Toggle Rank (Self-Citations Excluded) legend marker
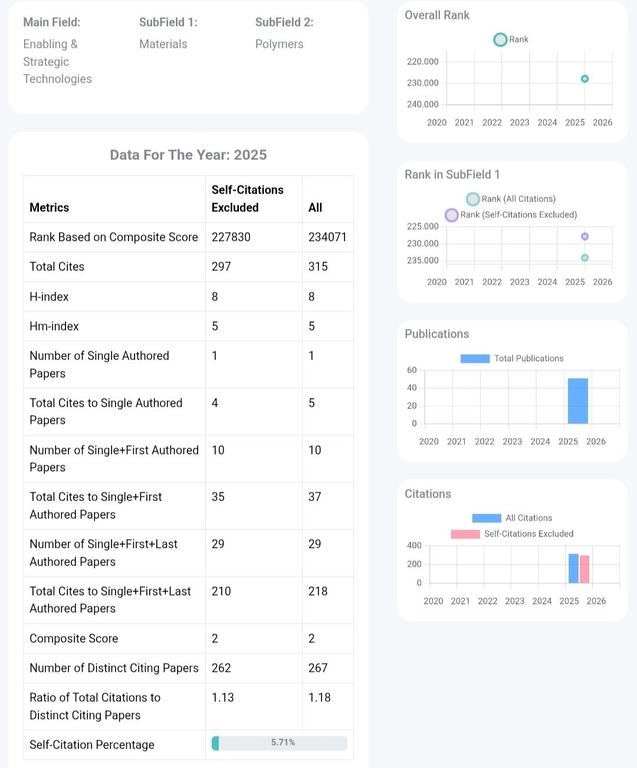This screenshot has height=768, width=637. click(x=451, y=215)
